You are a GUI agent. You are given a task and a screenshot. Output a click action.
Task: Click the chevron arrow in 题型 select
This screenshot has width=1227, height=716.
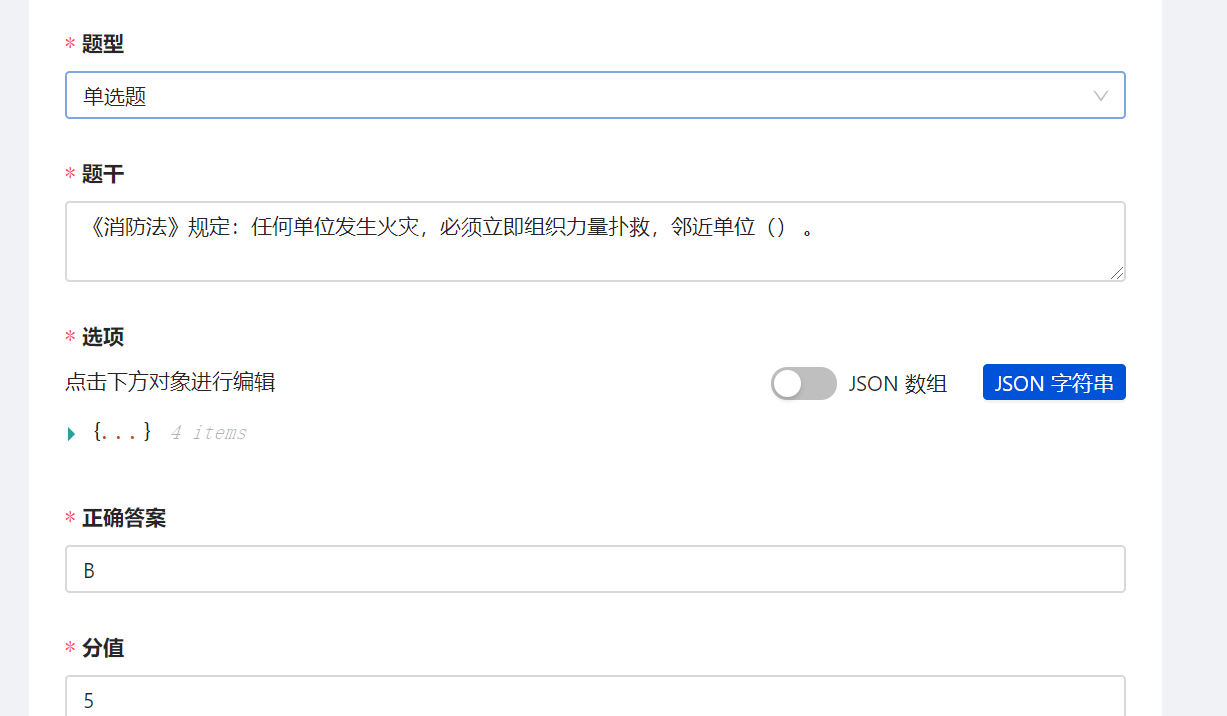1101,96
